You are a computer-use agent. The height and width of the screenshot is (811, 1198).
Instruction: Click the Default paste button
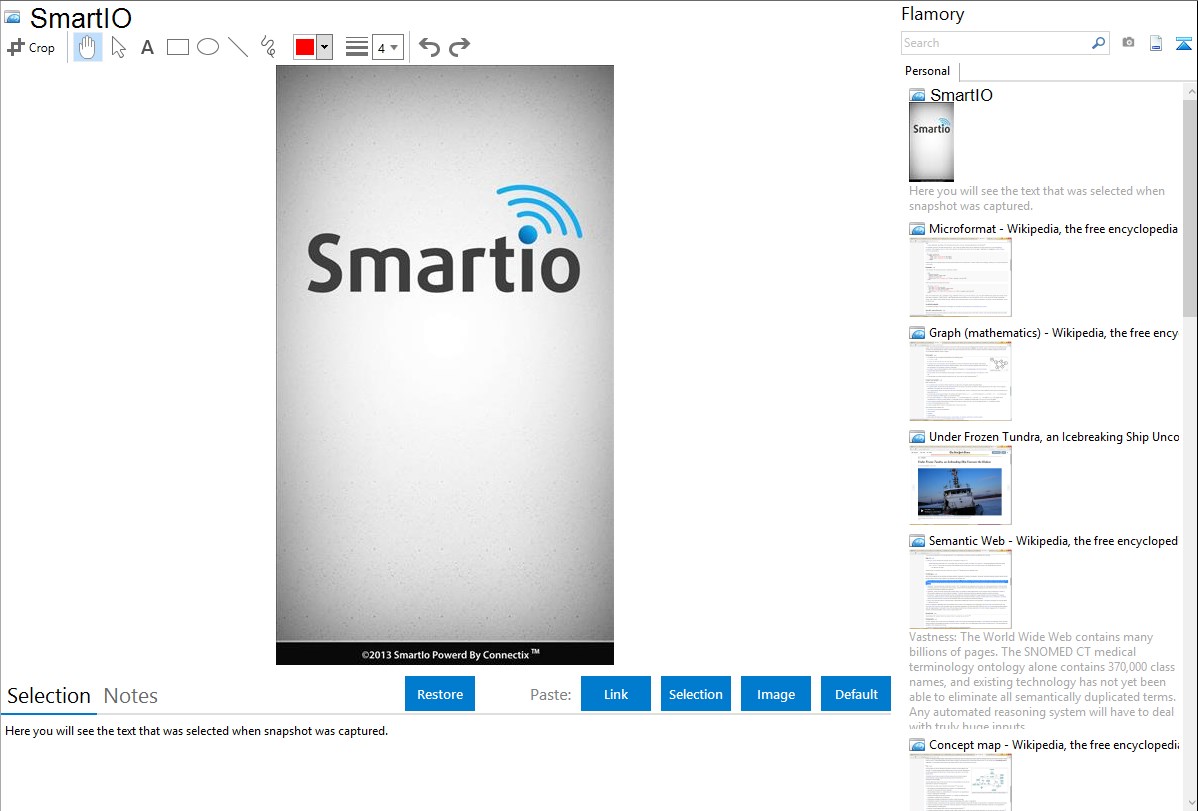[x=856, y=694]
